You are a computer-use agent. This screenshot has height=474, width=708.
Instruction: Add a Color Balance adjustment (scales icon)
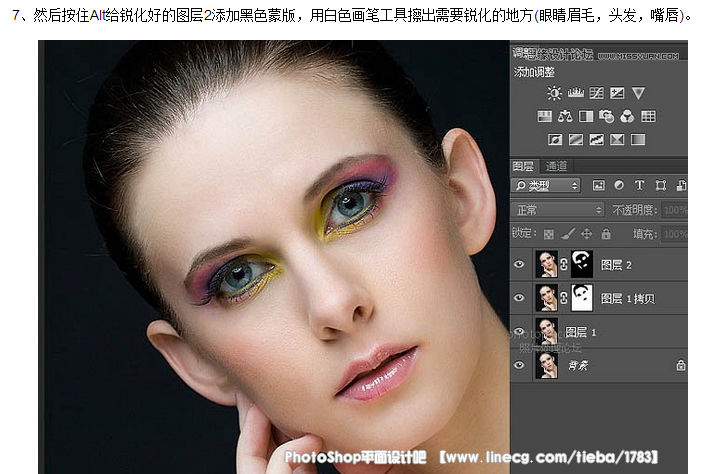[x=565, y=116]
